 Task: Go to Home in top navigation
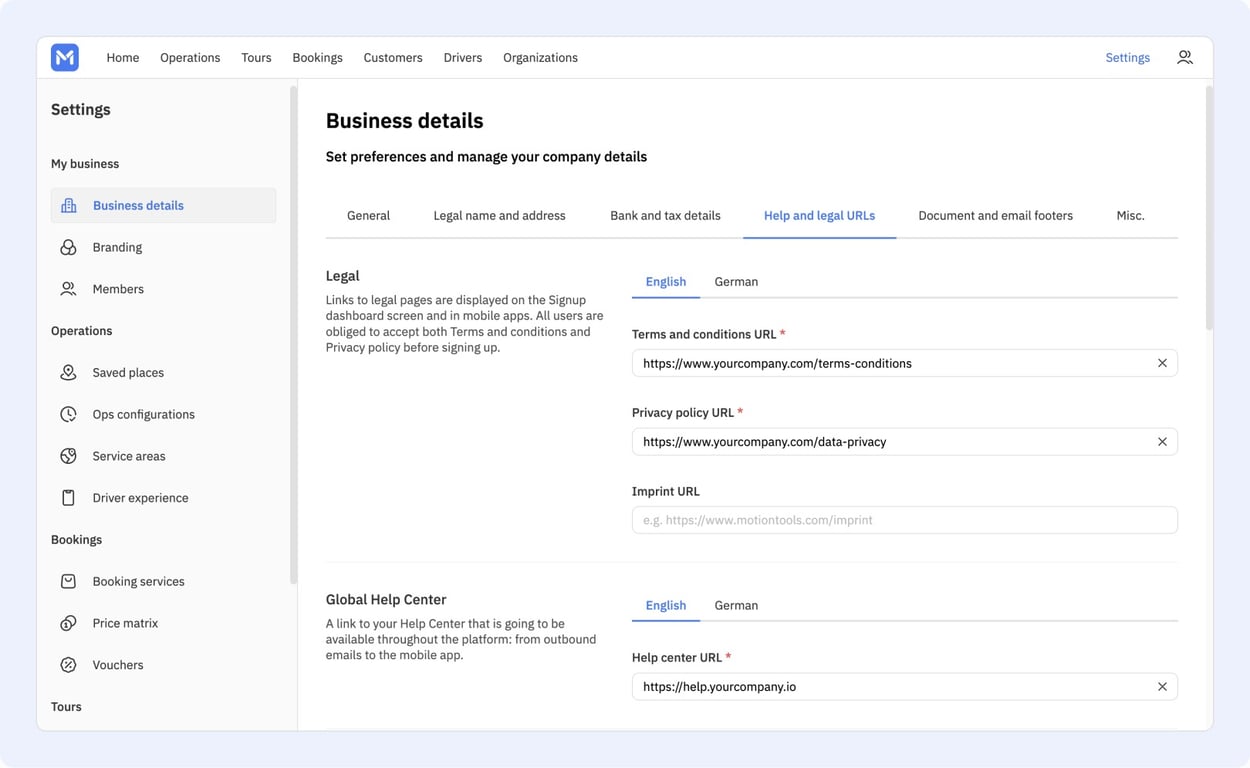pyautogui.click(x=123, y=57)
